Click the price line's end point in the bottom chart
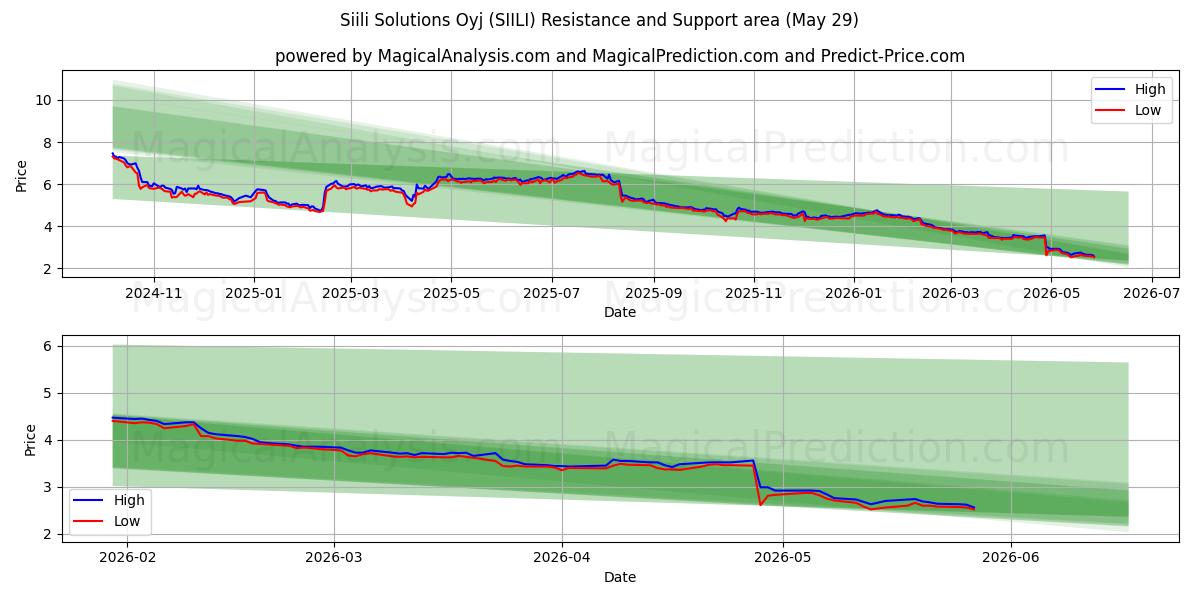Viewport: 1200px width, 600px height. tap(974, 508)
